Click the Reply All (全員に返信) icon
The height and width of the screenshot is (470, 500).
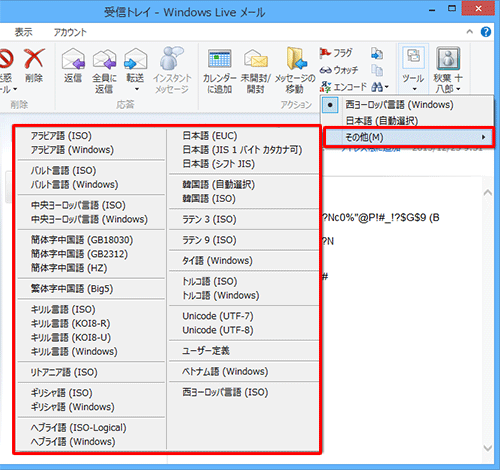click(104, 59)
